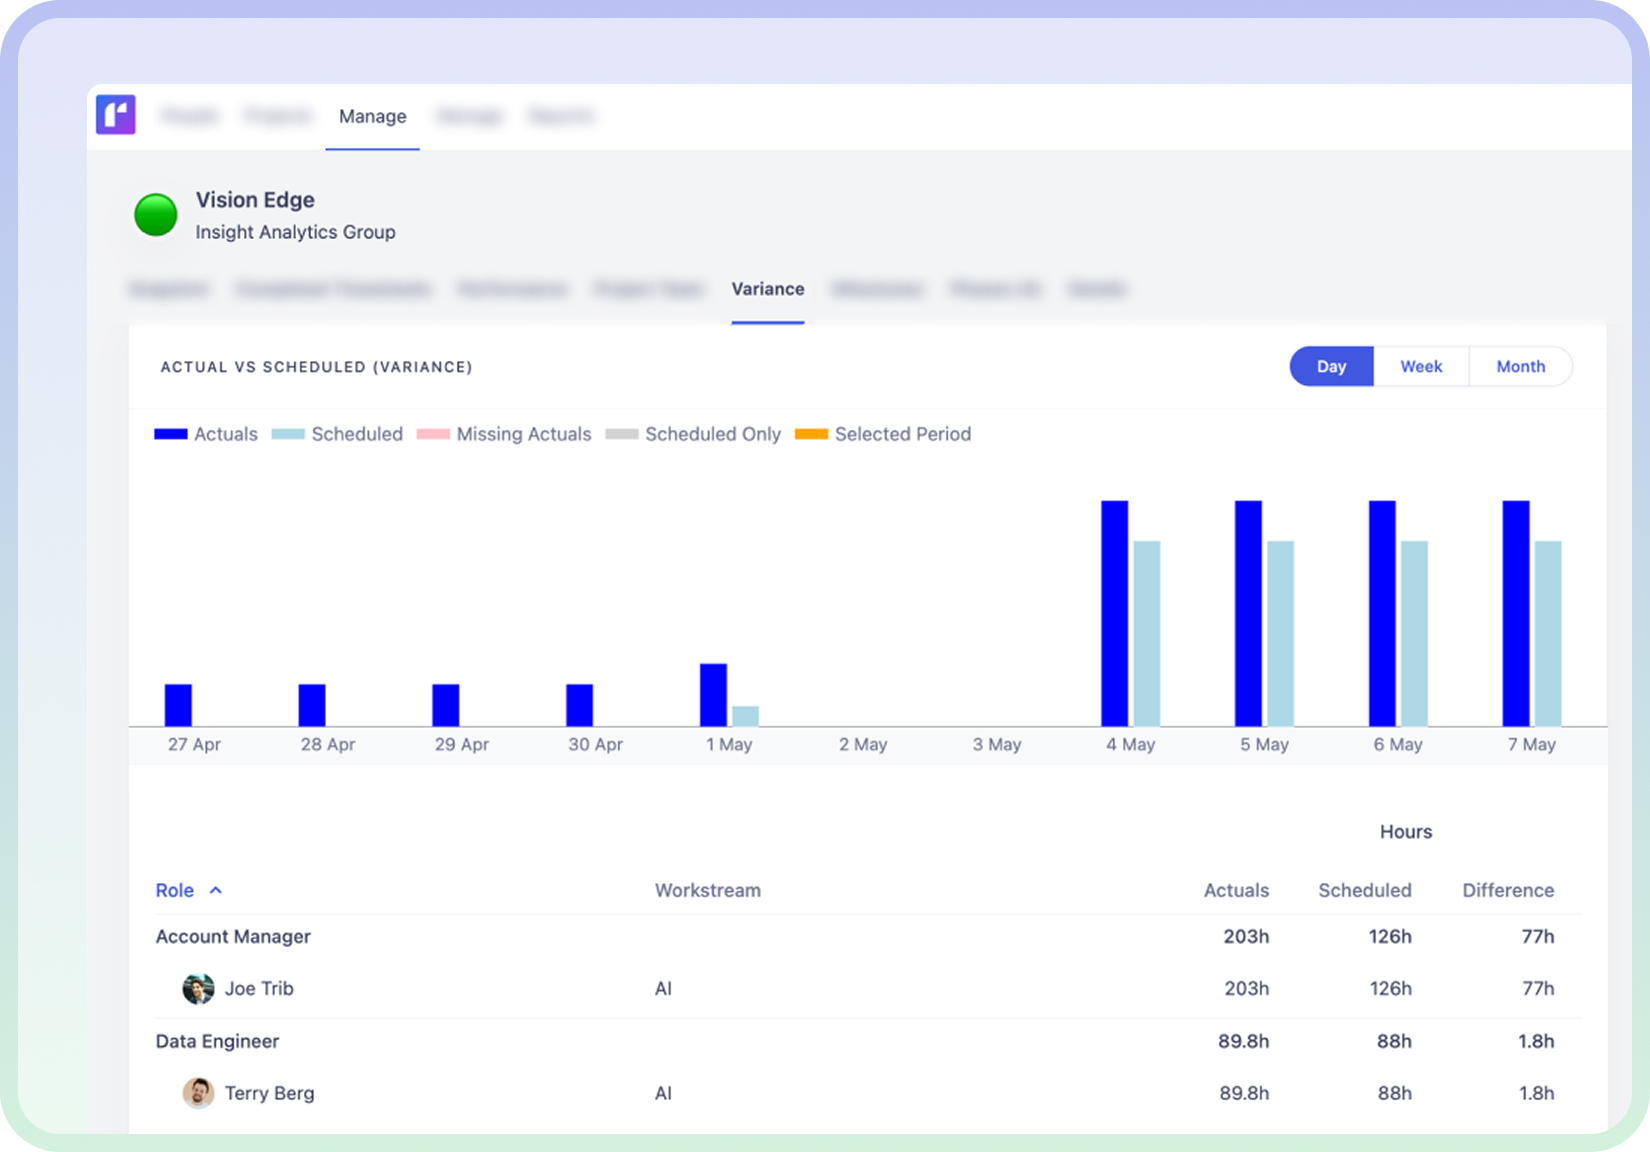Click the Insight Analytics Group client name
This screenshot has width=1650, height=1152.
295,232
